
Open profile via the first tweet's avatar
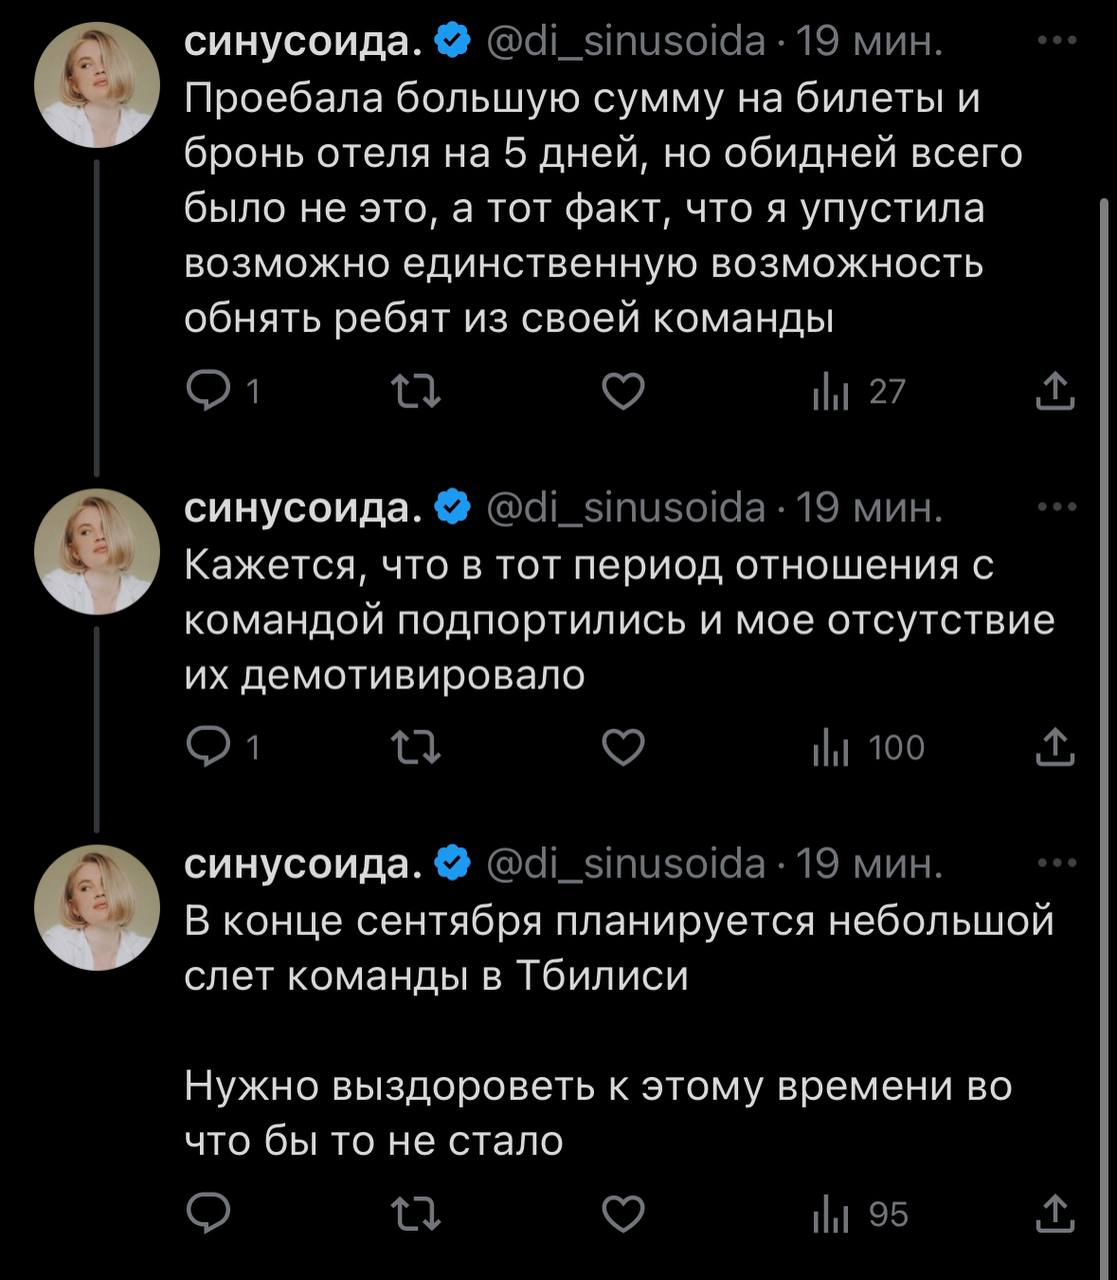coord(97,85)
